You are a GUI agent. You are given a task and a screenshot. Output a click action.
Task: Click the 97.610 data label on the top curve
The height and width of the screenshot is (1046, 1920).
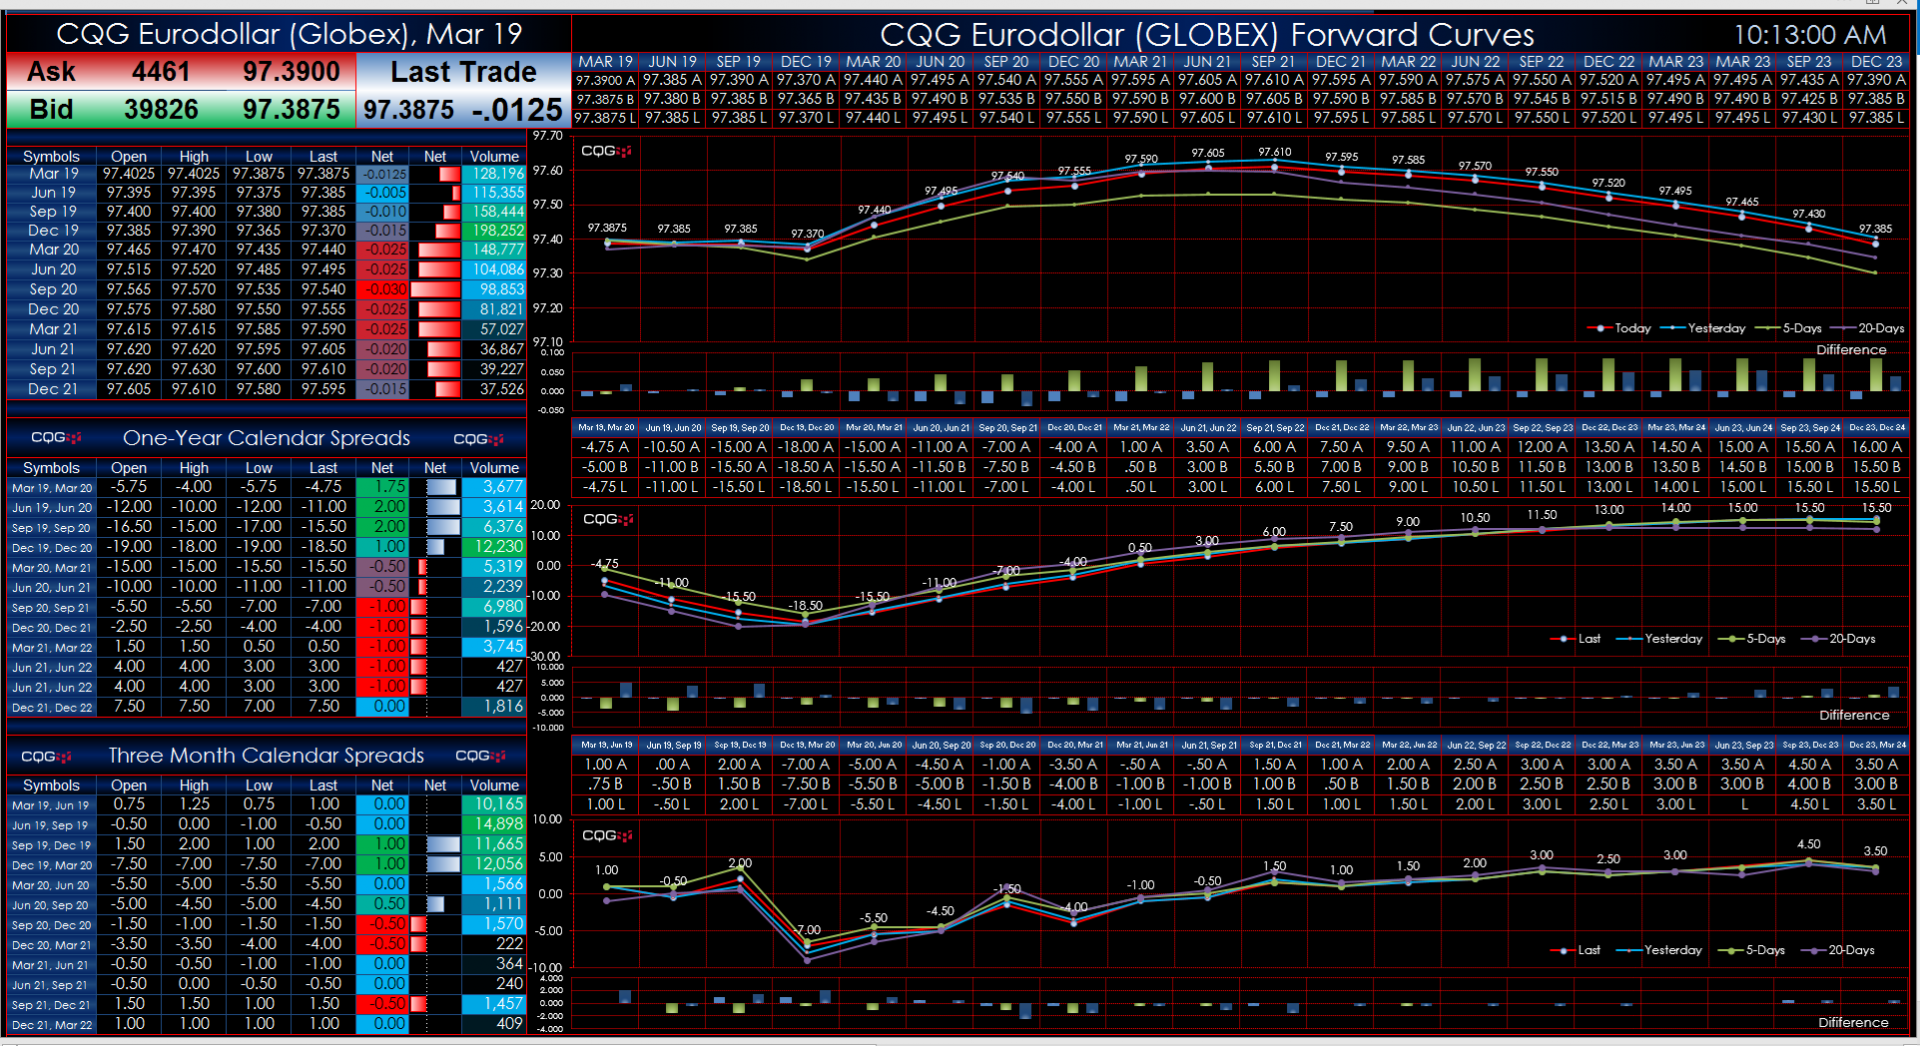click(x=1275, y=152)
